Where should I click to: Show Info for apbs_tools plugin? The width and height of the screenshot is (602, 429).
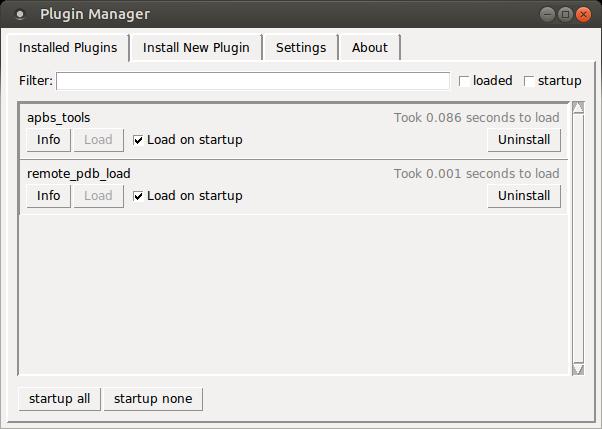point(49,140)
